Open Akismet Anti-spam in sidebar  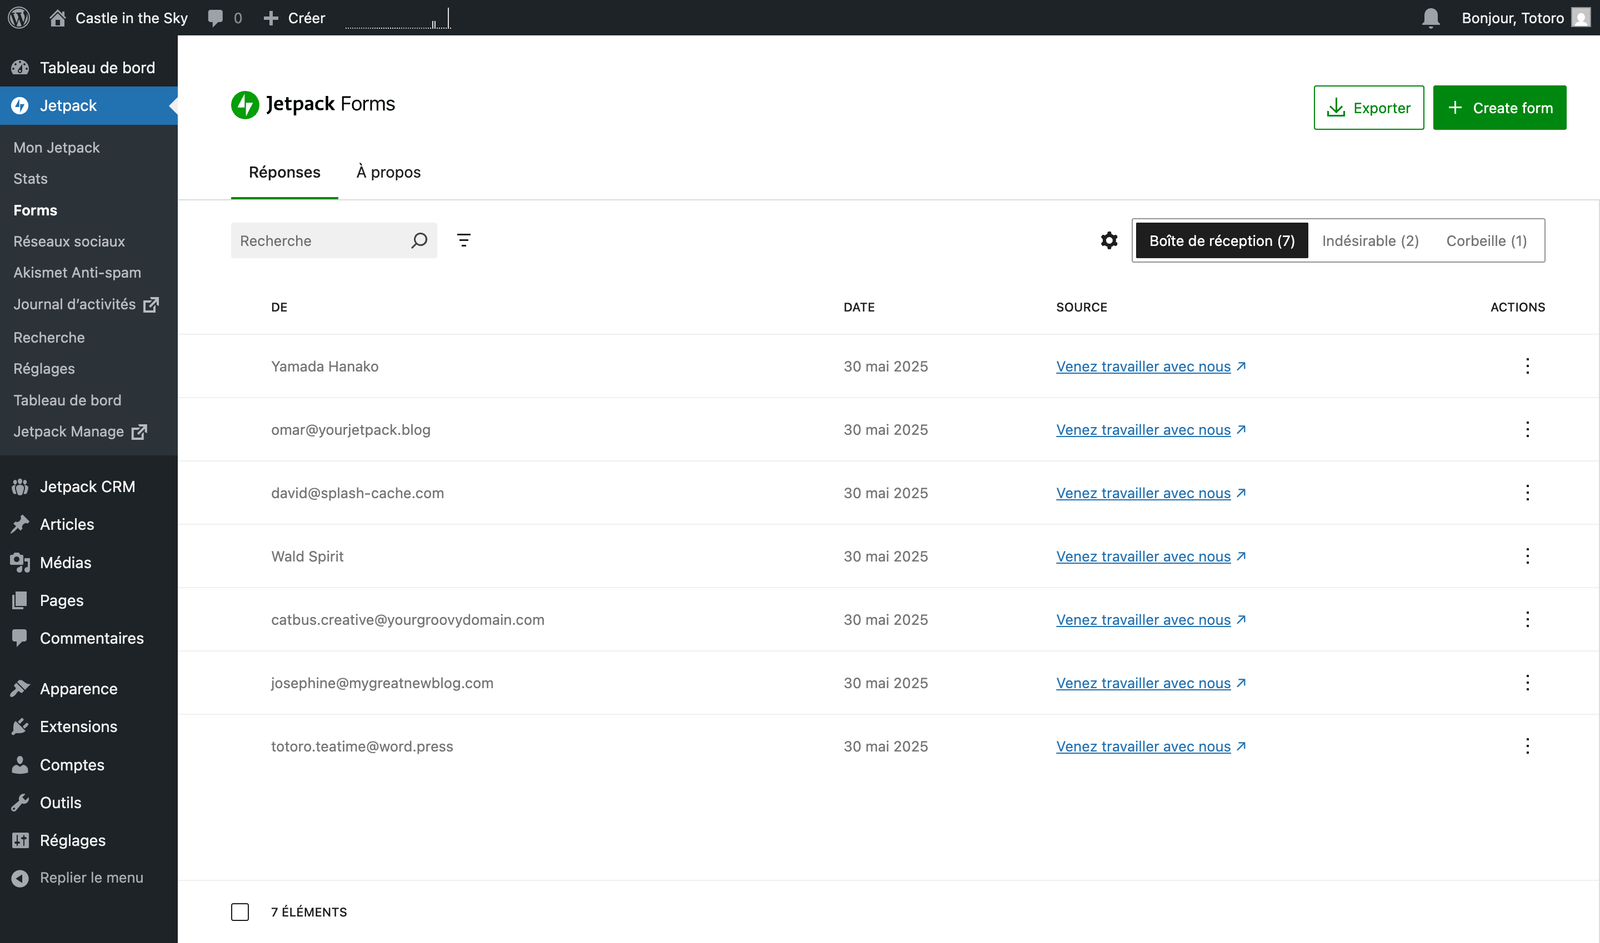[x=77, y=272]
